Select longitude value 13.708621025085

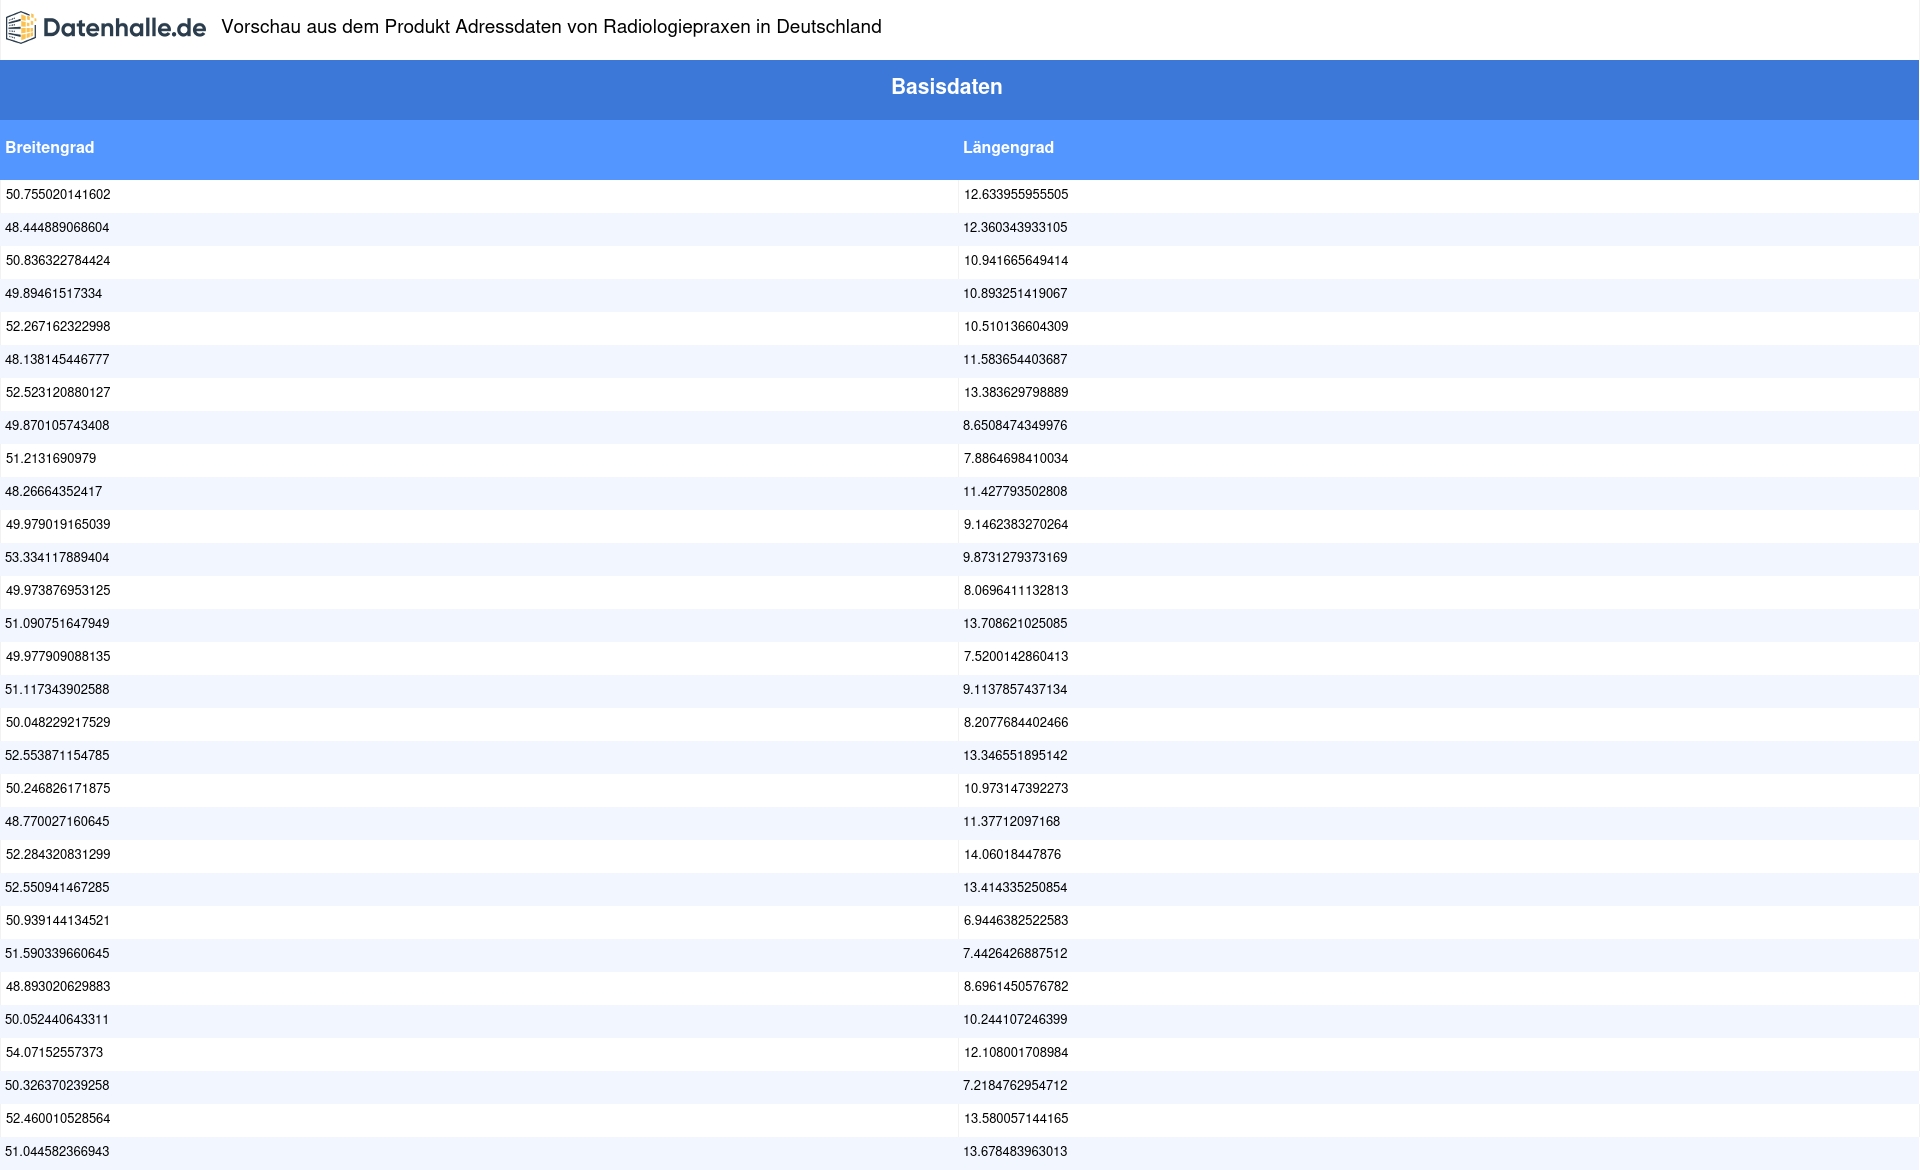coord(1015,624)
